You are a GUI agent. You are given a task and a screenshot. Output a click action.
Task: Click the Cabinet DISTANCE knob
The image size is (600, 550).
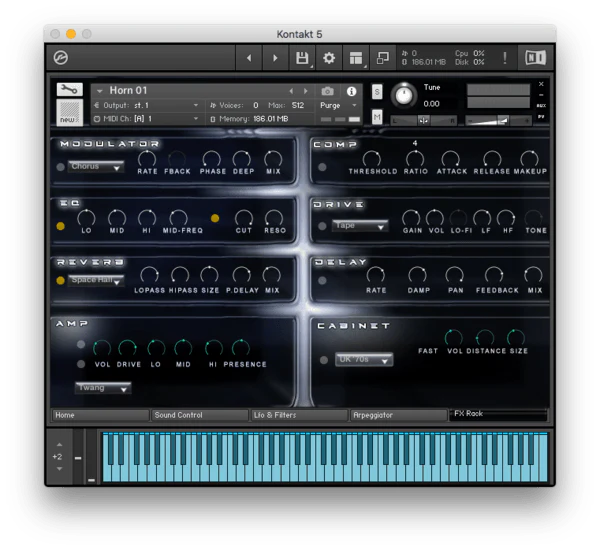(x=485, y=338)
